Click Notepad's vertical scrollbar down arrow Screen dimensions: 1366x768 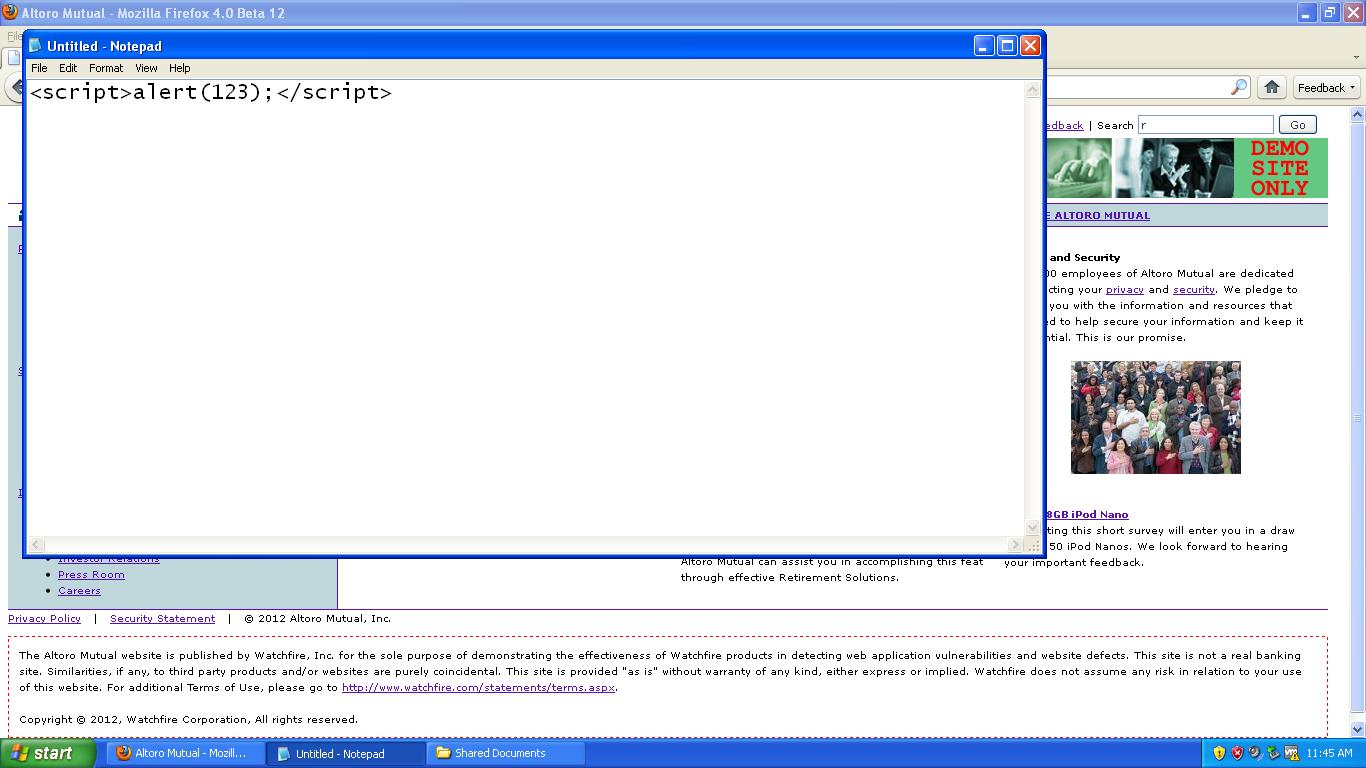pyautogui.click(x=1033, y=528)
